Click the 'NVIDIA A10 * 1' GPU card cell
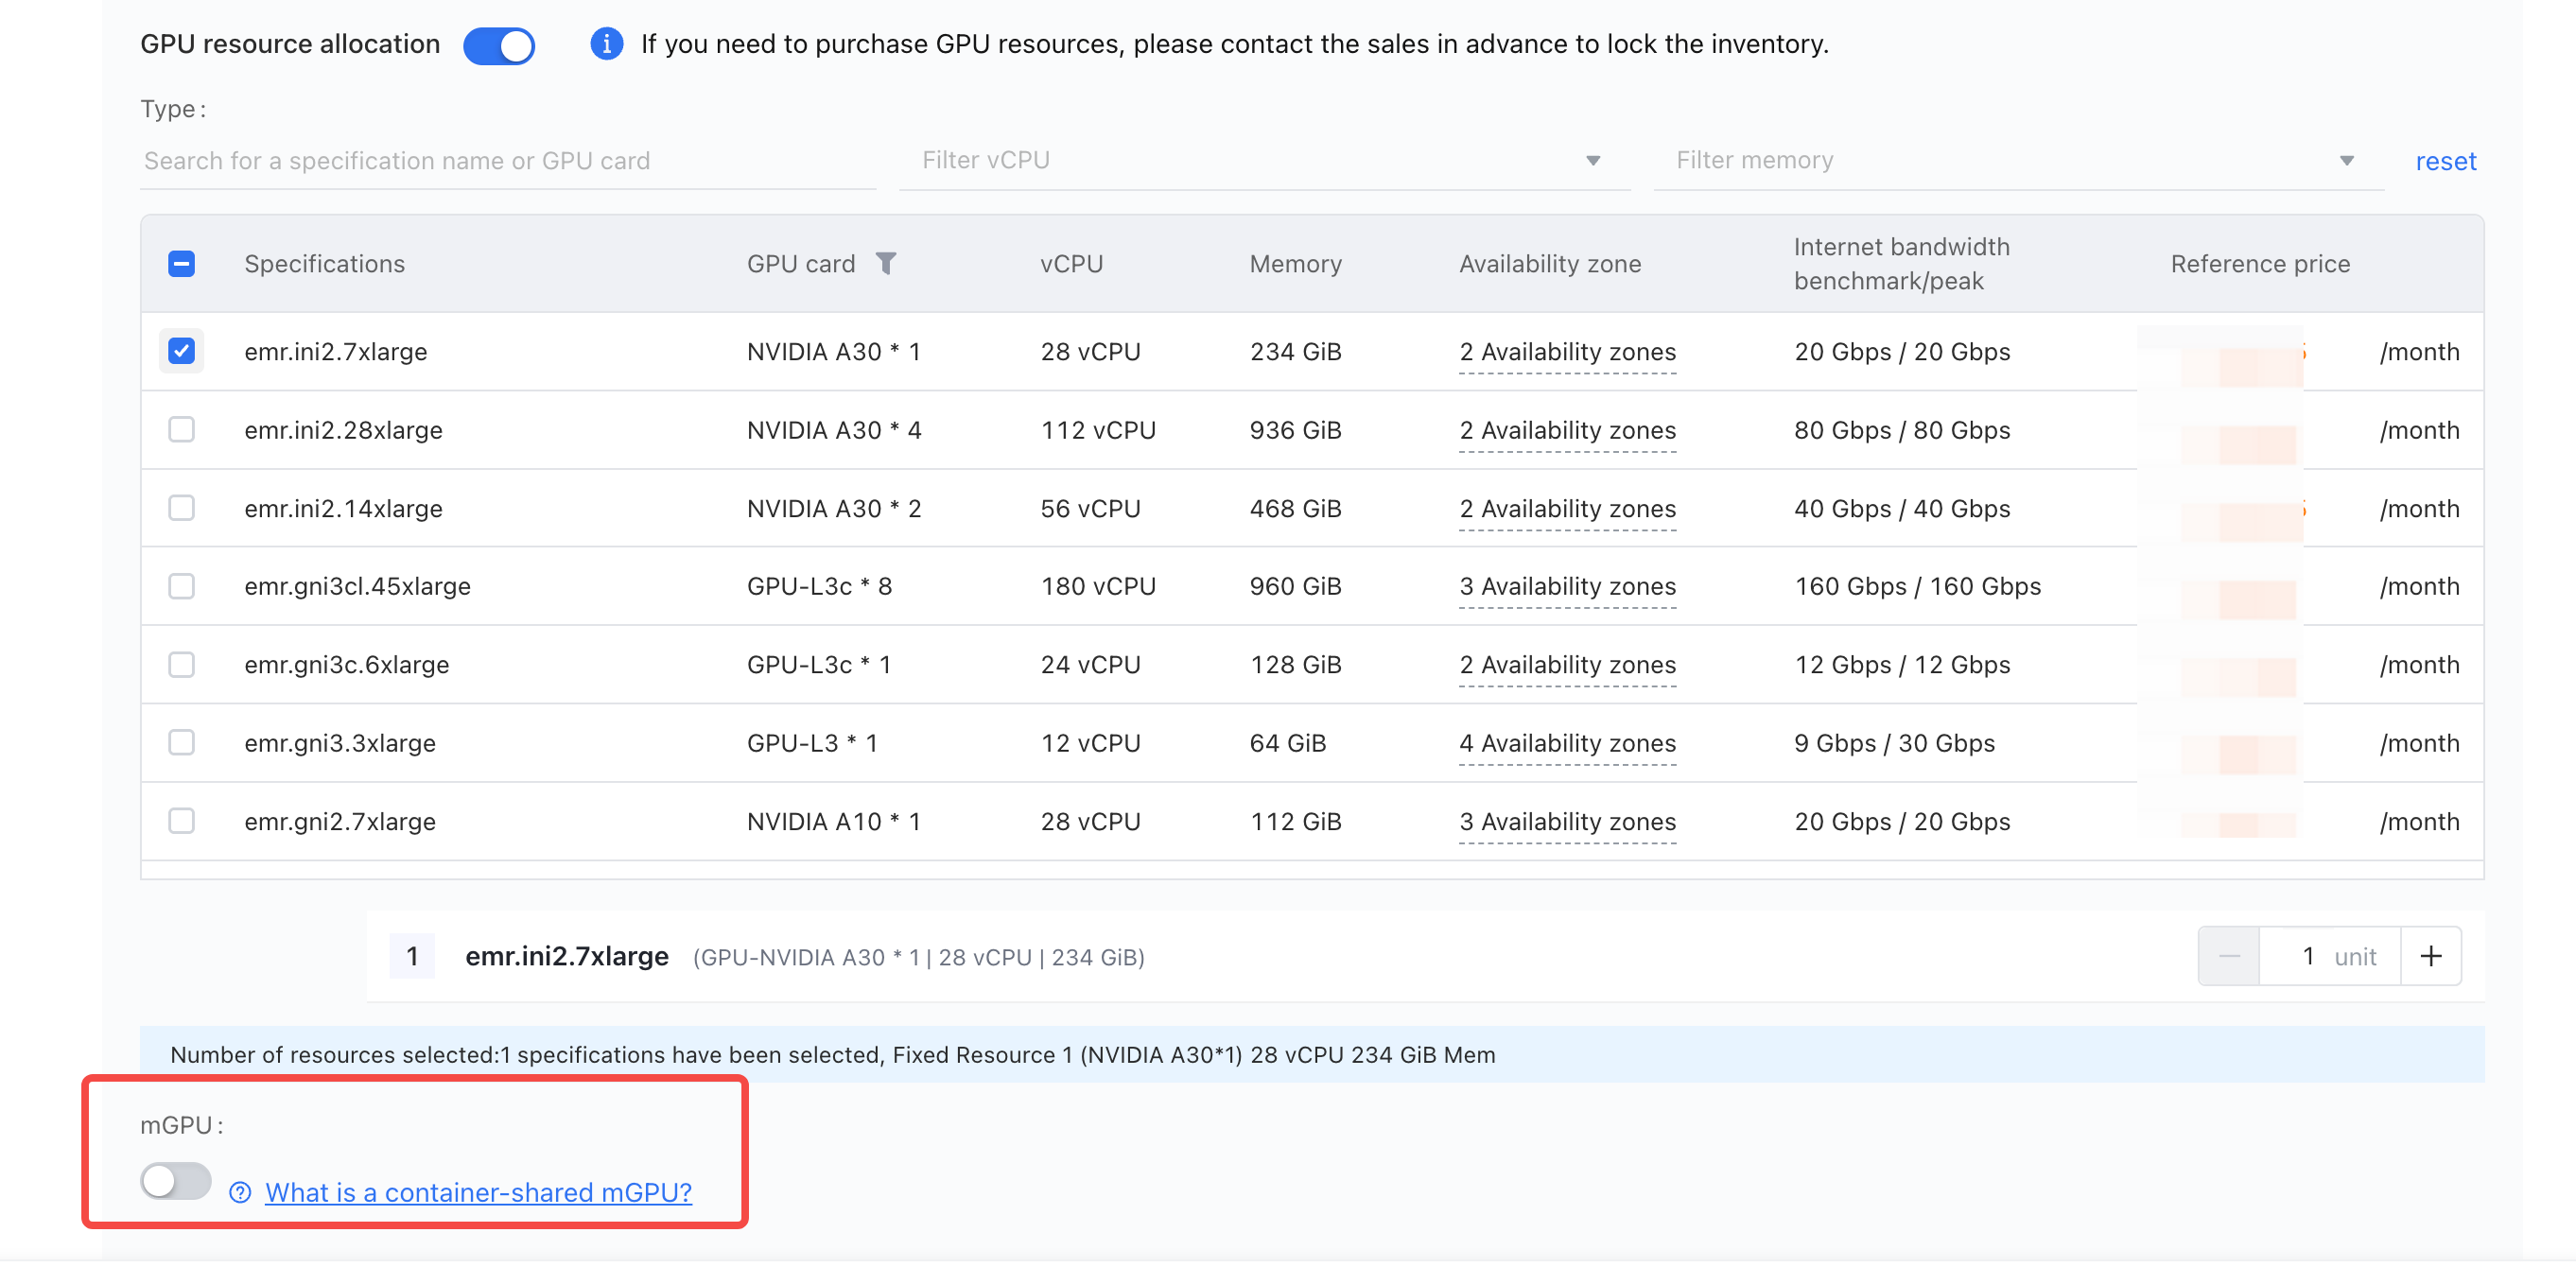The image size is (2576, 1267). click(x=833, y=821)
